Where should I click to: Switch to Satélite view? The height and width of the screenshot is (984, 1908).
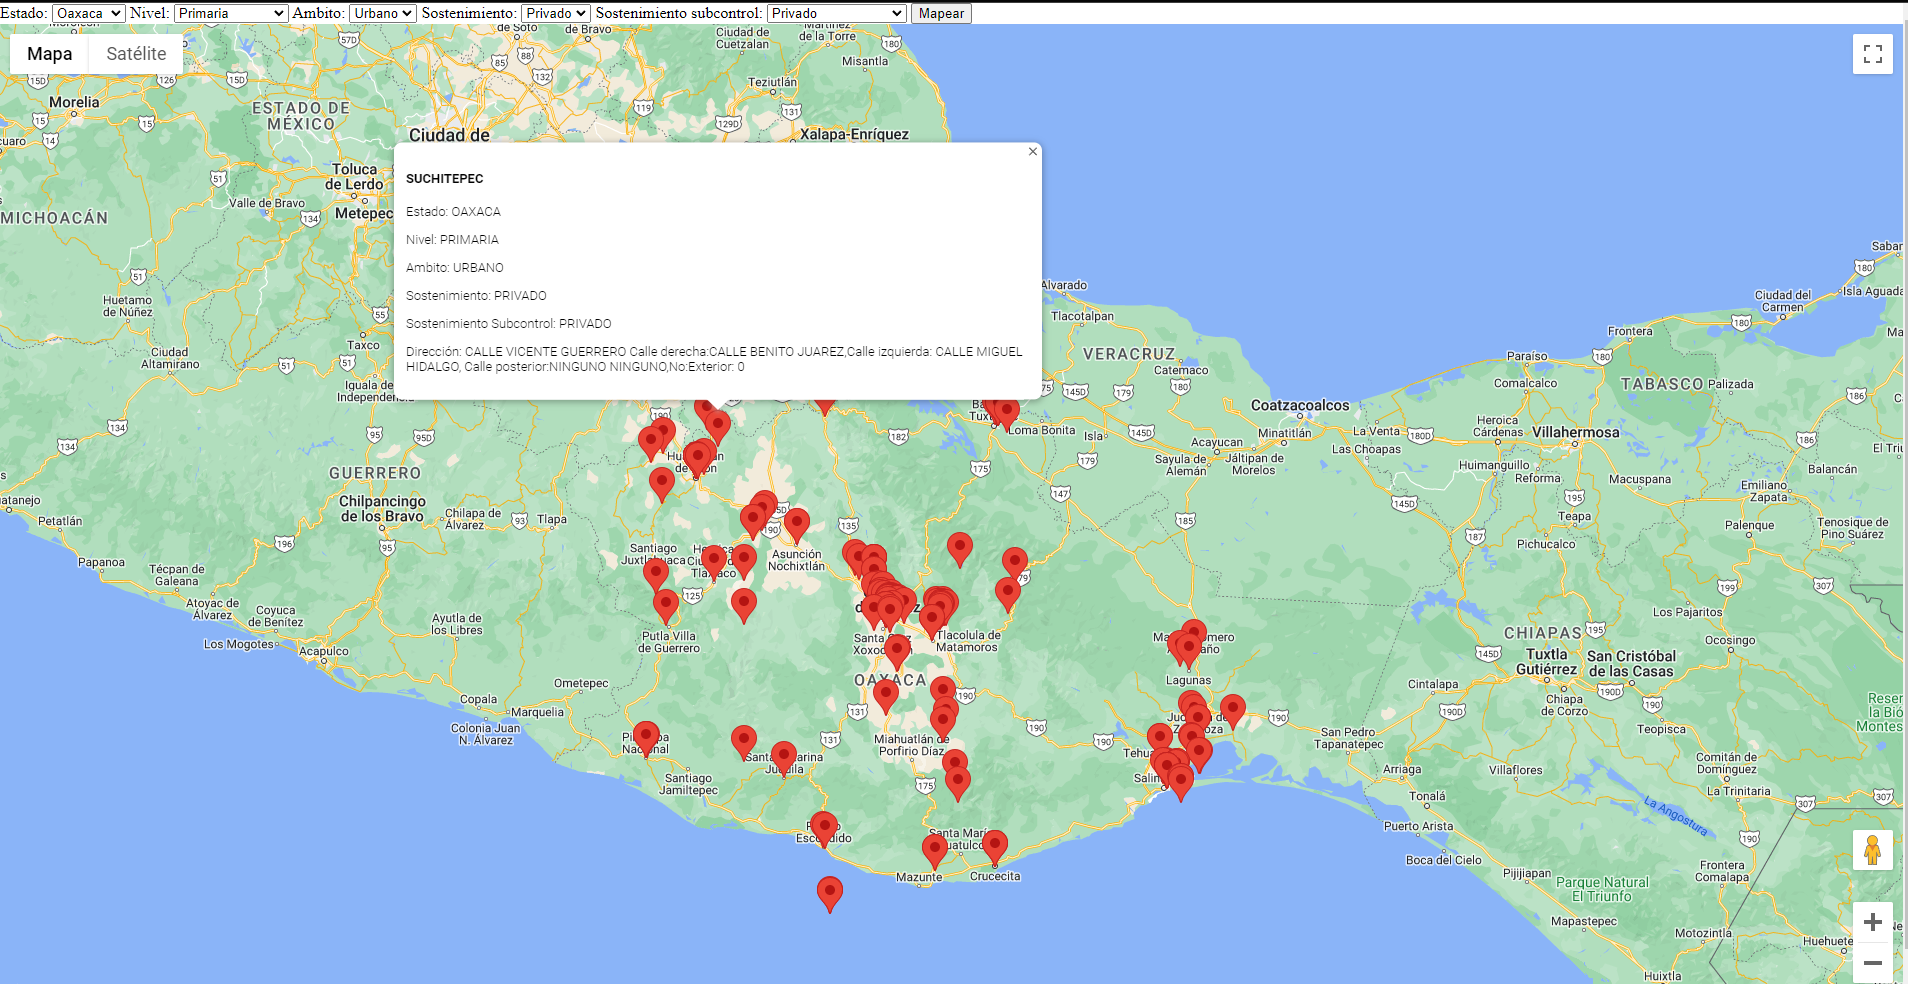(135, 53)
